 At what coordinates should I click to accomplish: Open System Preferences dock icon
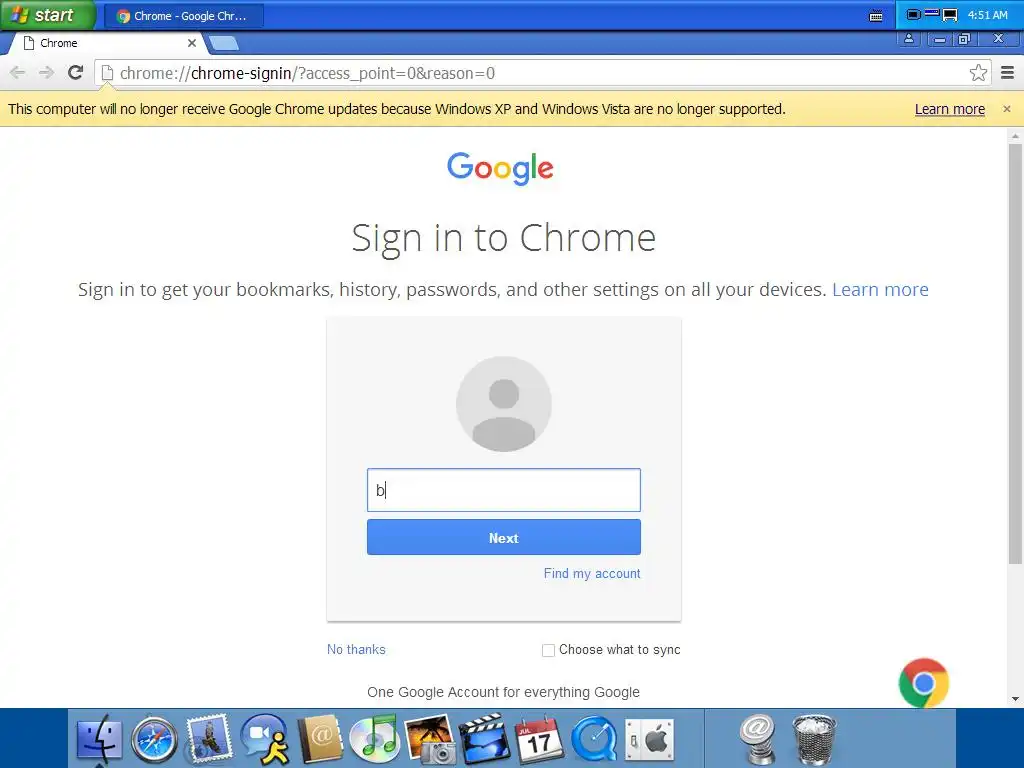click(649, 741)
